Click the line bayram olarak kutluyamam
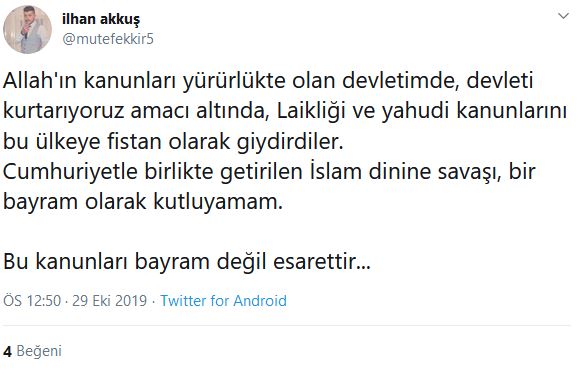The width and height of the screenshot is (581, 370). click(x=143, y=202)
